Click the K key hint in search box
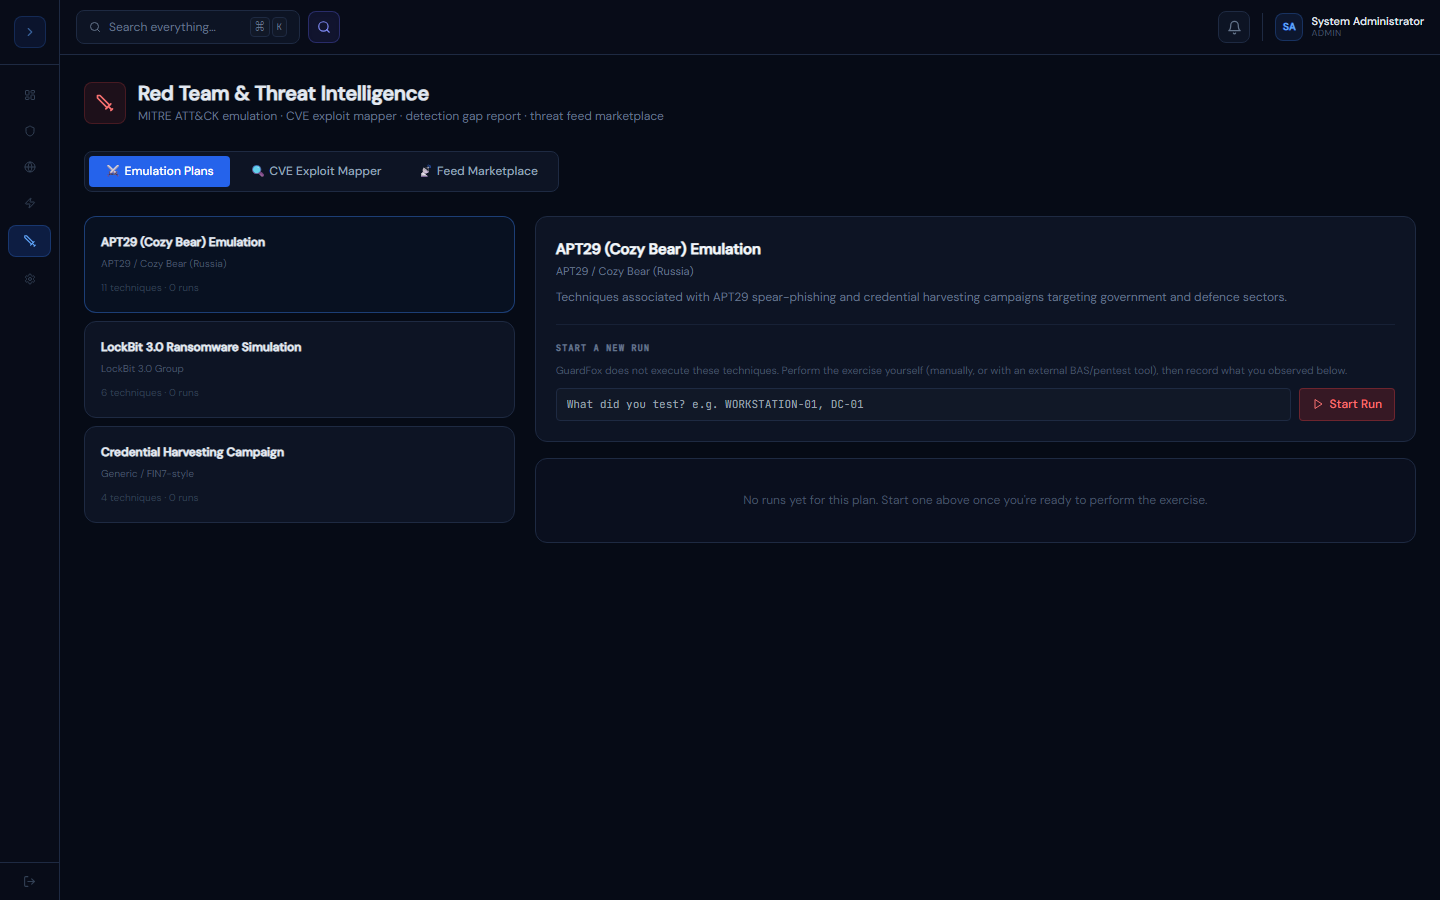Screen dimensions: 1440x900 pyautogui.click(x=280, y=27)
